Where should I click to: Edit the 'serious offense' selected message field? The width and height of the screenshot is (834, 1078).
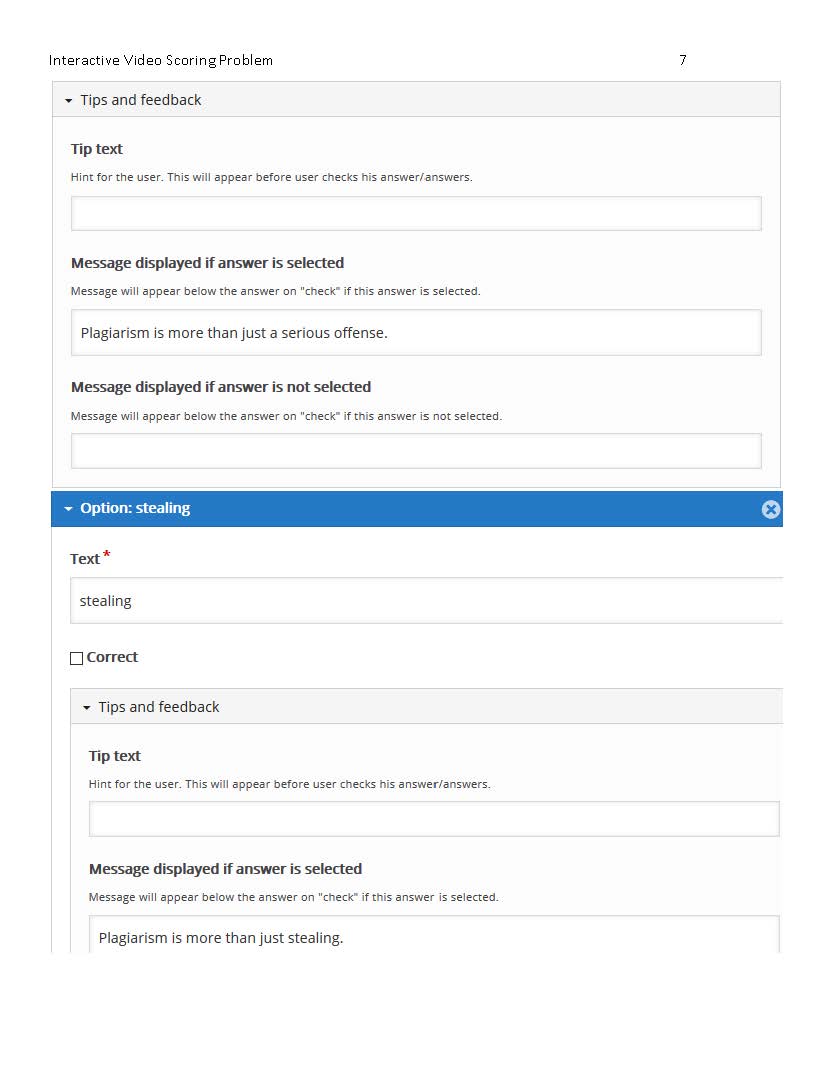click(x=416, y=333)
